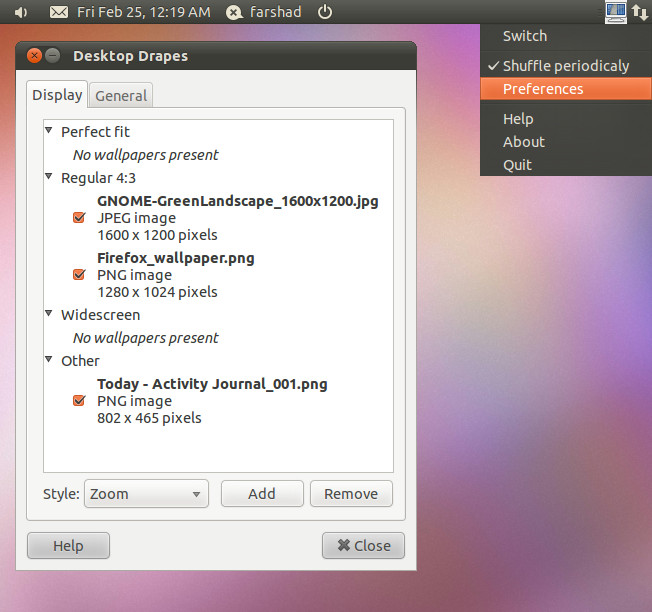Collapse the Regular 4:3 group
652x612 pixels.
pos(49,176)
